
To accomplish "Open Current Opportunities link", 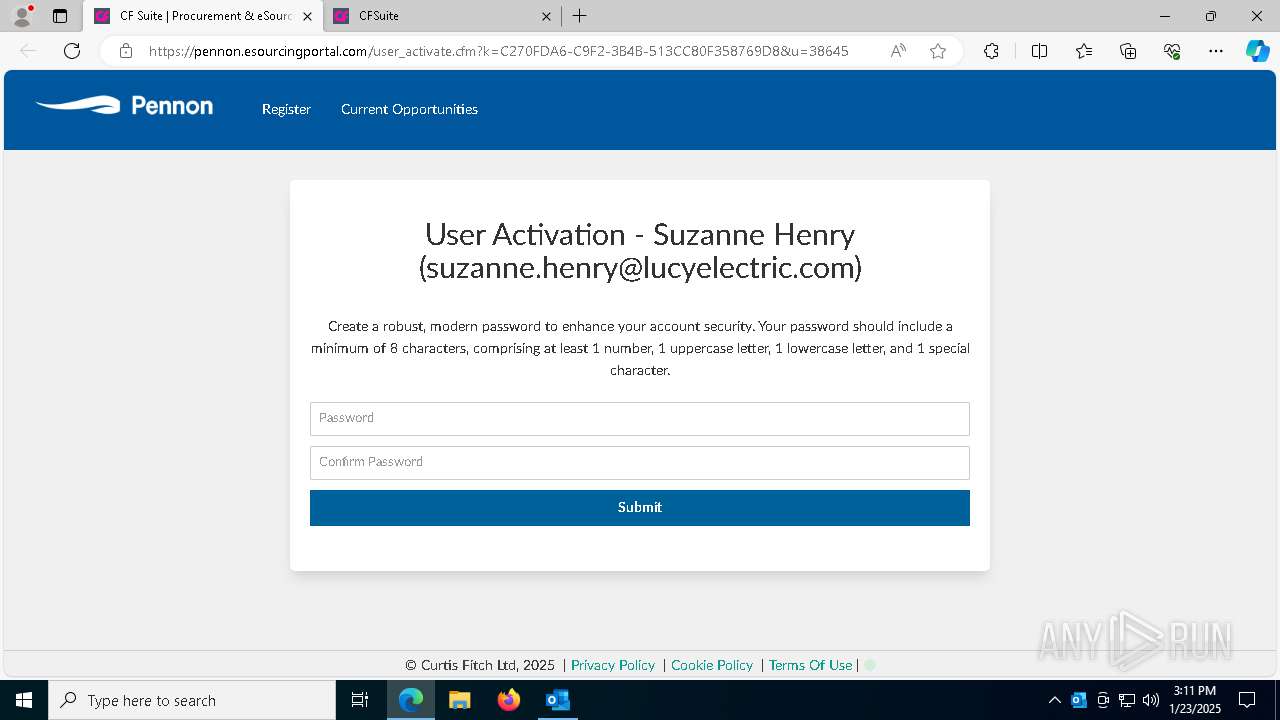I will tap(409, 109).
